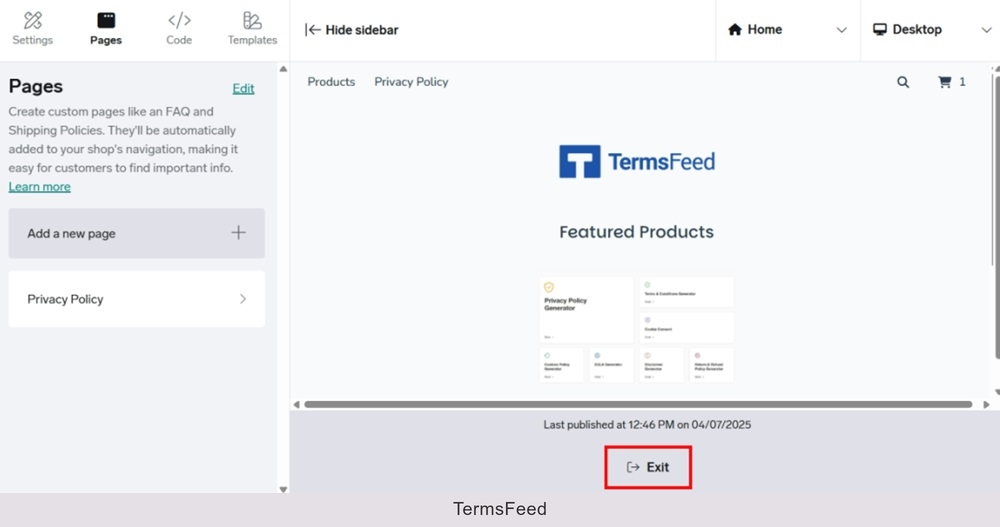Screen dimensions: 1000x527
Task: Open the shopping cart icon
Action: tap(945, 82)
